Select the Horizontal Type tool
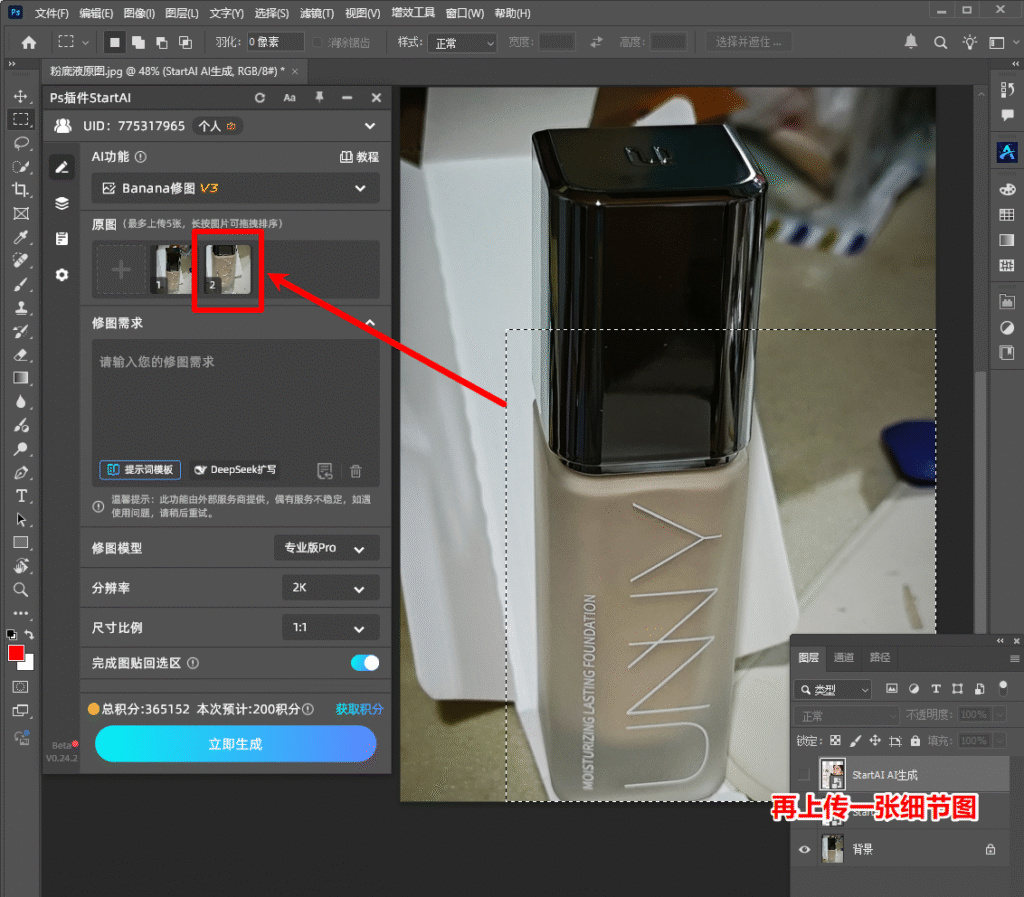Image resolution: width=1024 pixels, height=897 pixels. [x=21, y=496]
